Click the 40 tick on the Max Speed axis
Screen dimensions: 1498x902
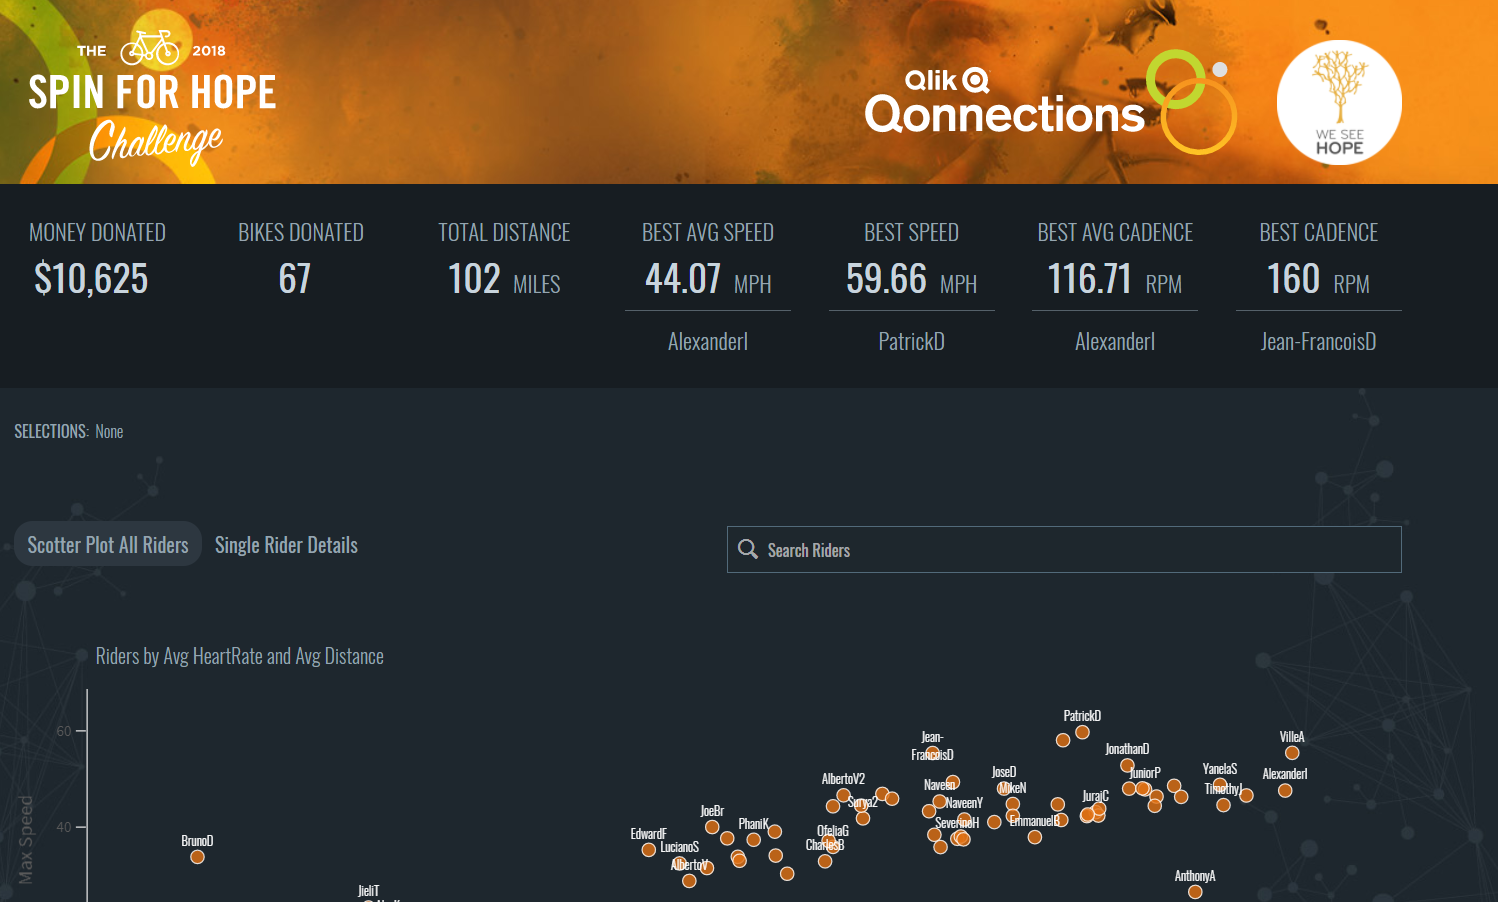64,827
